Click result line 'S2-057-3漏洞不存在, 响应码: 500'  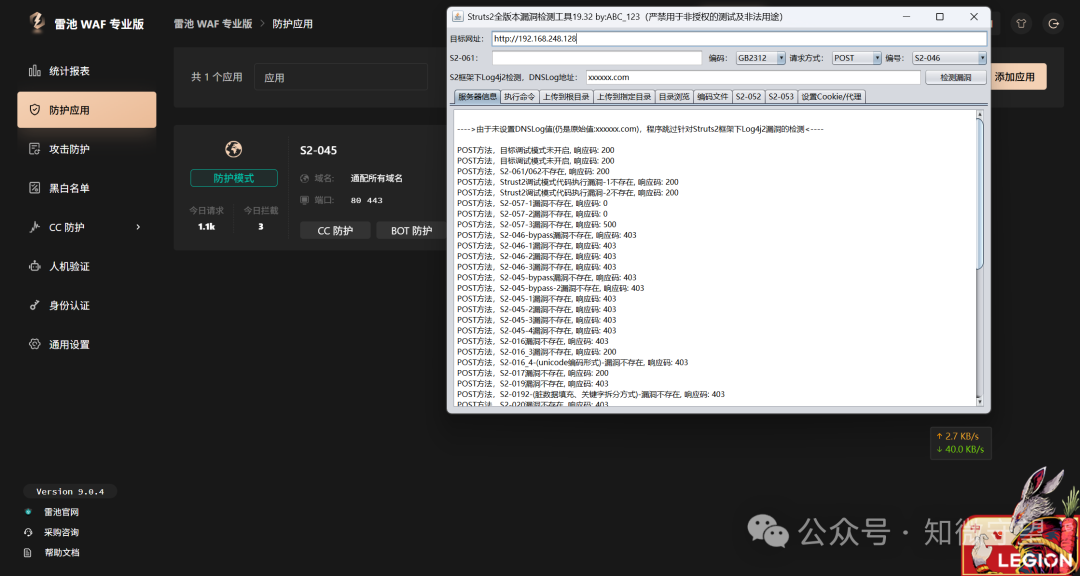click(537, 225)
